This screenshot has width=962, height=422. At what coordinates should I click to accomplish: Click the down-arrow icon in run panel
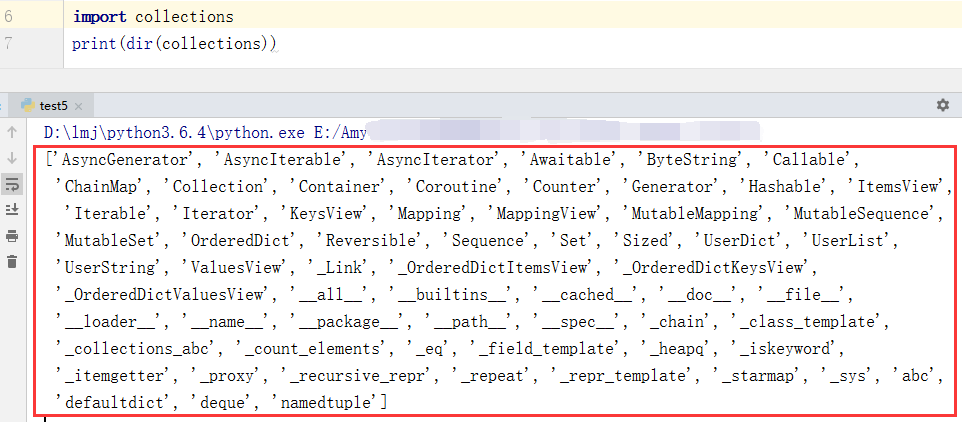tap(12, 158)
